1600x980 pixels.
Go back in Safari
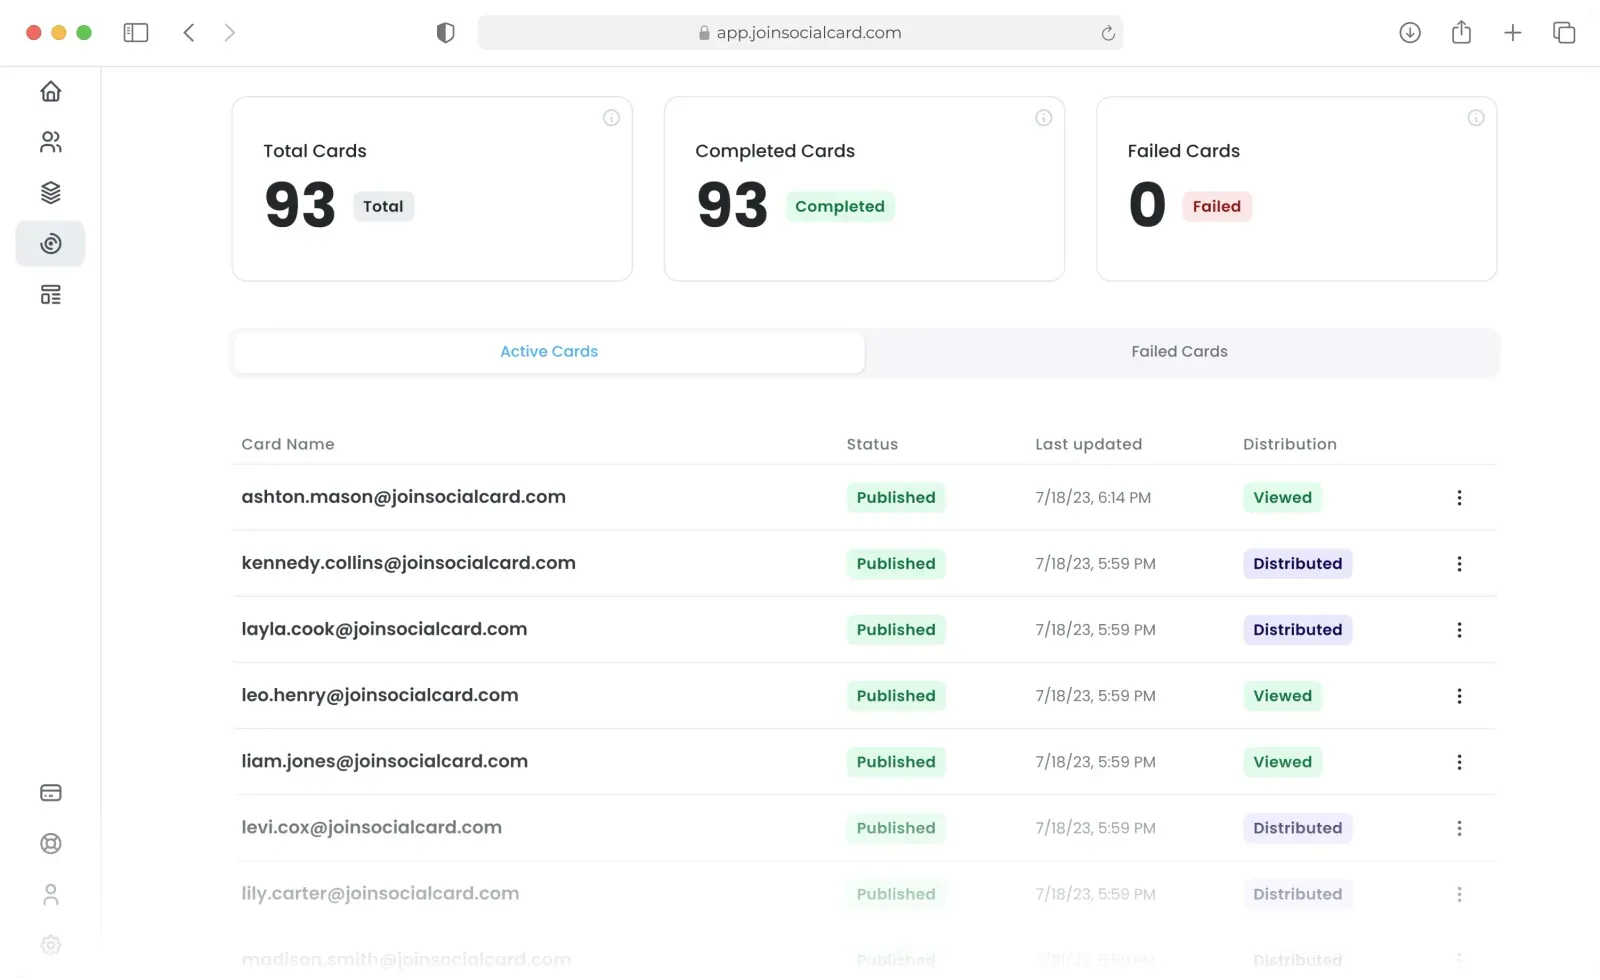point(189,33)
